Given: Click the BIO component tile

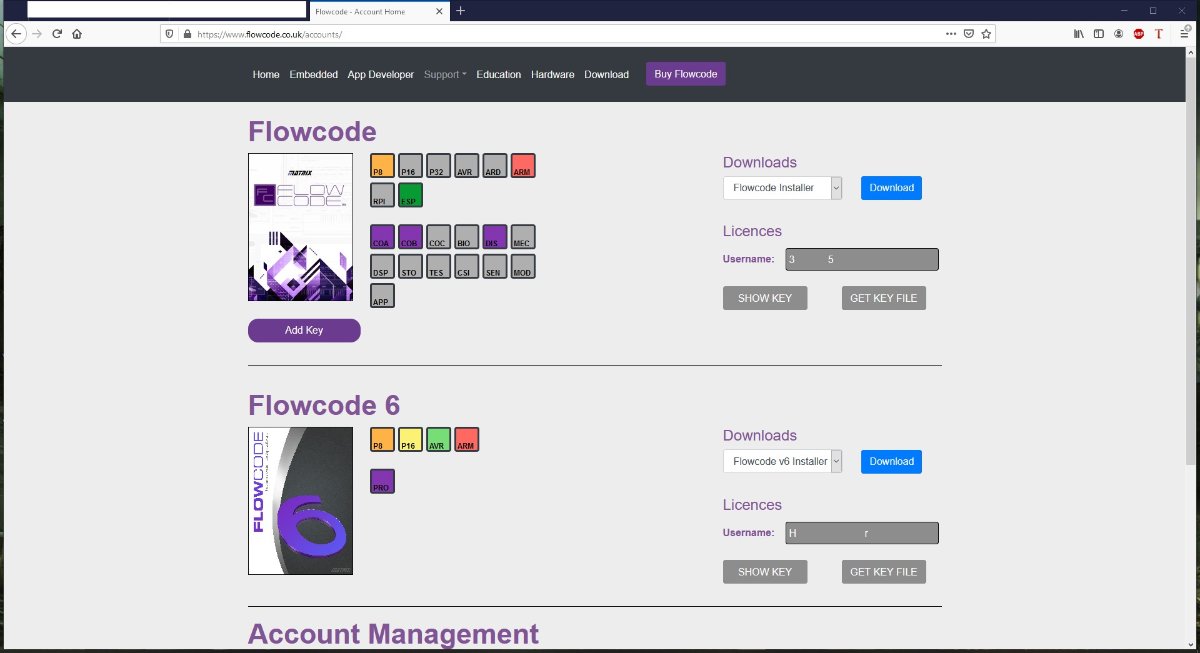Looking at the screenshot, I should pos(467,237).
